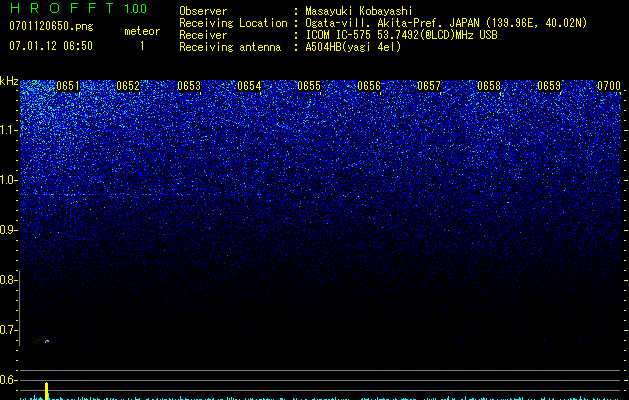This screenshot has height=400, width=629.
Task: Click the 0.7 frequency axis label
Action: [x=8, y=330]
